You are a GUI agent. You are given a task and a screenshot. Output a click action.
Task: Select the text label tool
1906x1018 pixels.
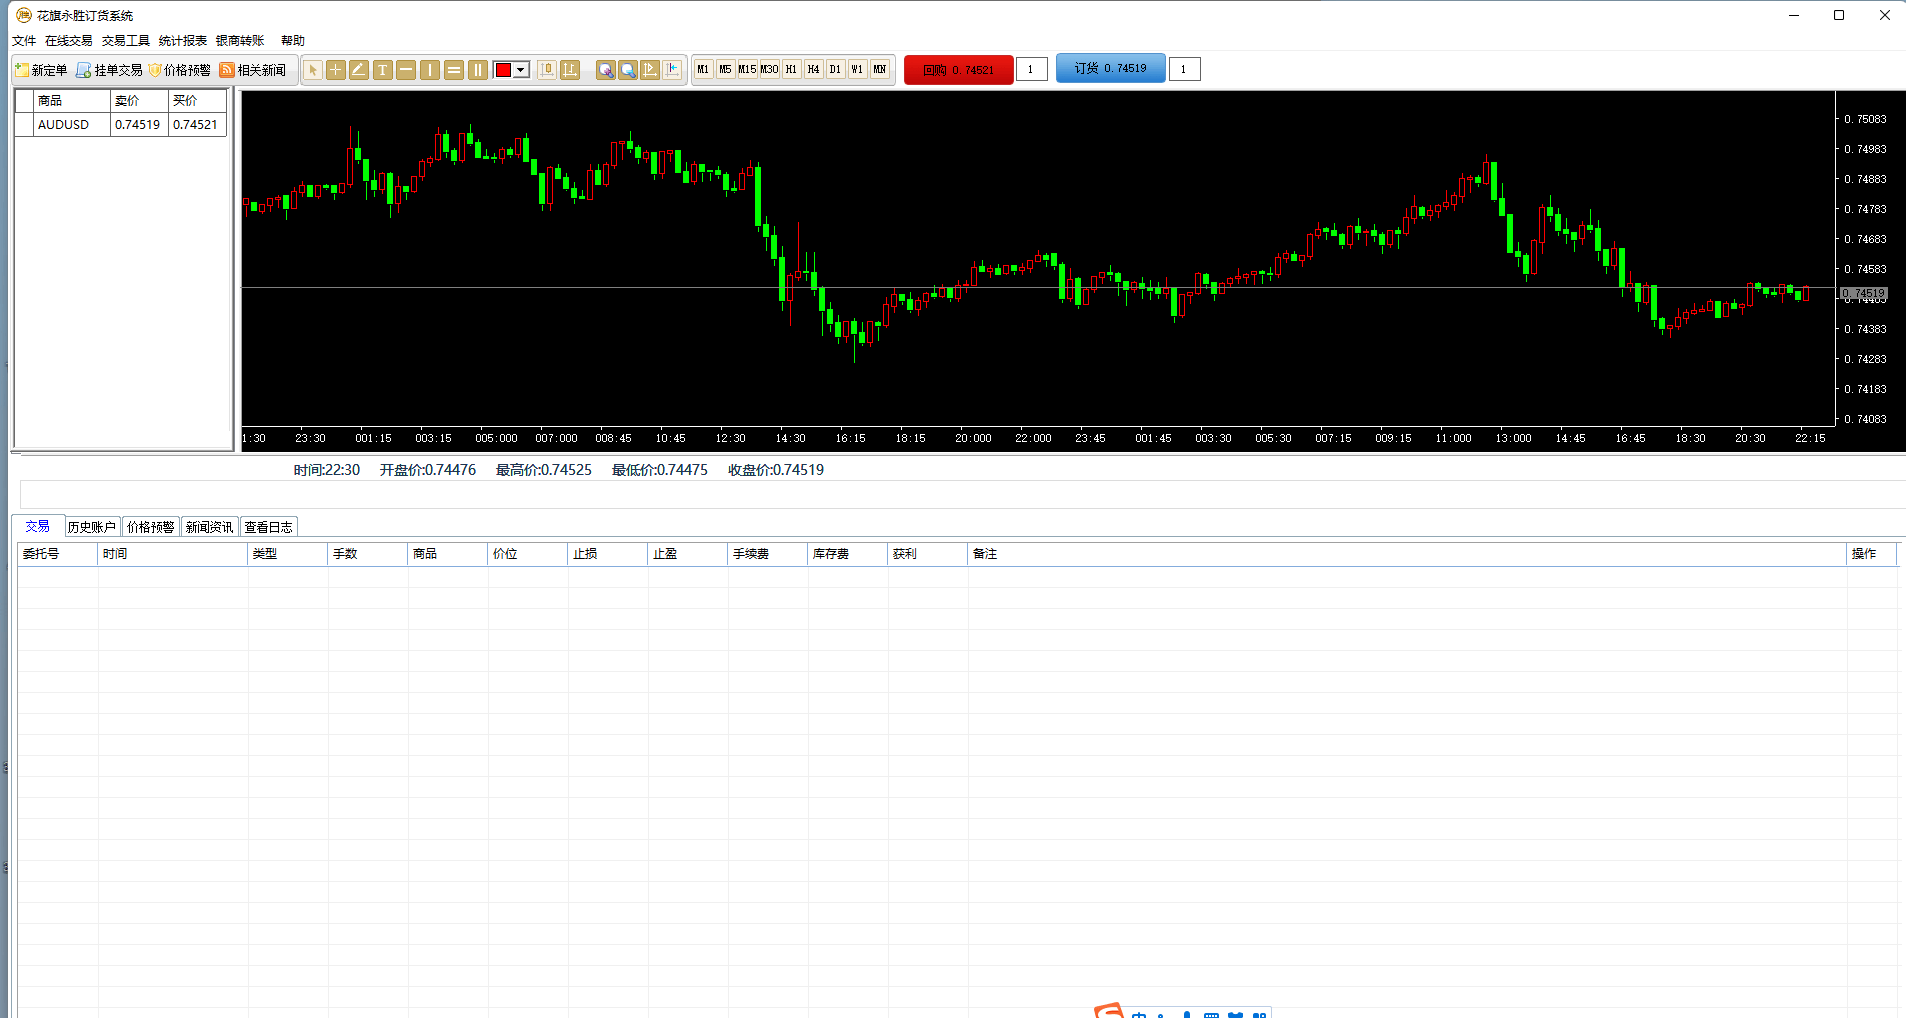[383, 70]
